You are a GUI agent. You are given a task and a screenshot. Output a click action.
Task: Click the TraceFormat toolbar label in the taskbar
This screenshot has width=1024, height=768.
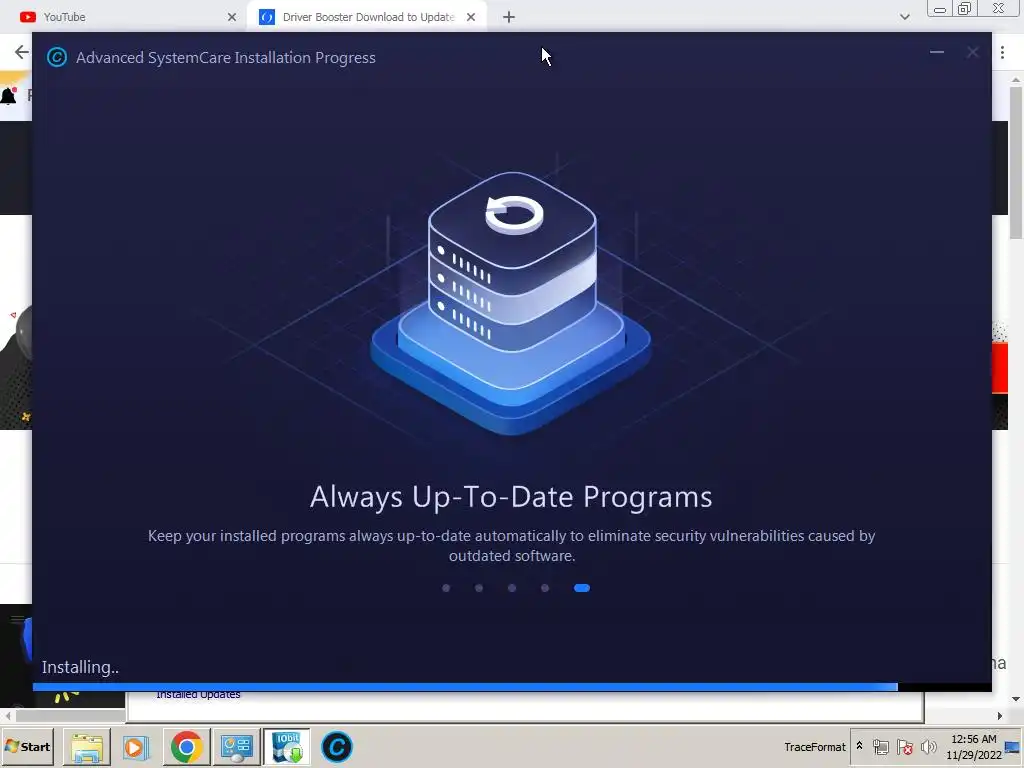coord(814,747)
